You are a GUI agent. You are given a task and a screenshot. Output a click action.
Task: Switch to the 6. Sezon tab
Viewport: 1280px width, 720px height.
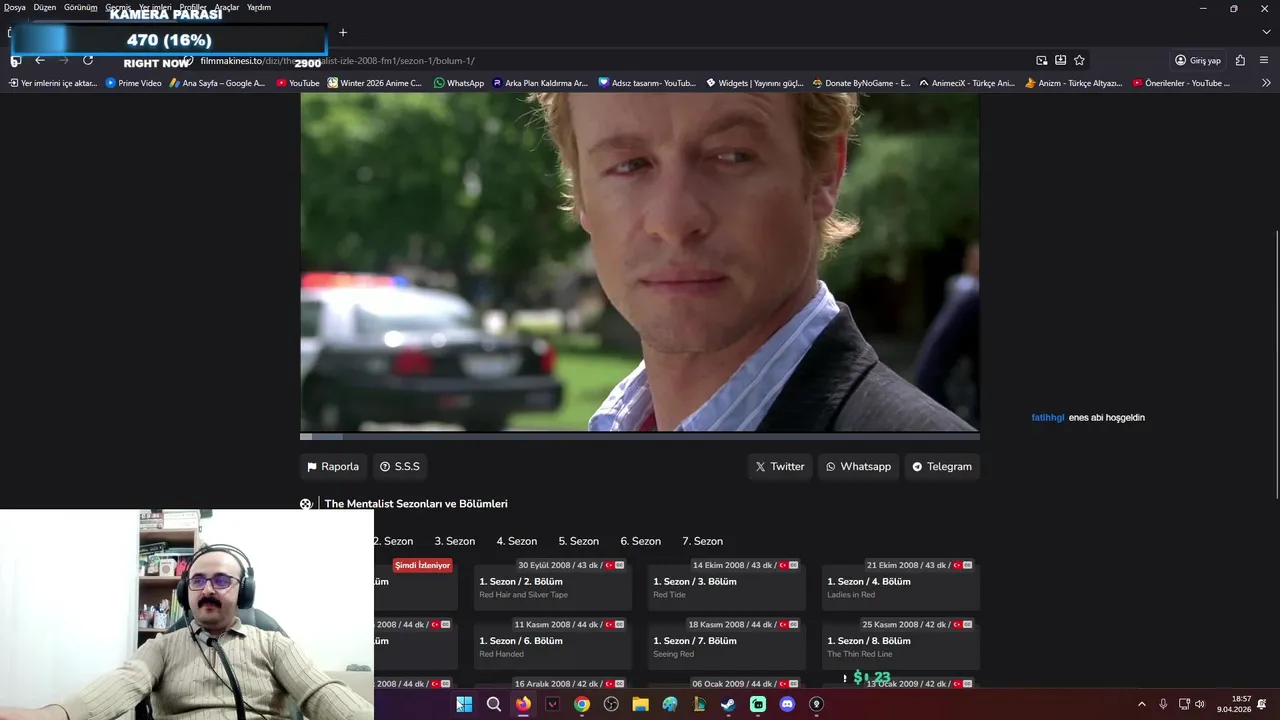[640, 541]
